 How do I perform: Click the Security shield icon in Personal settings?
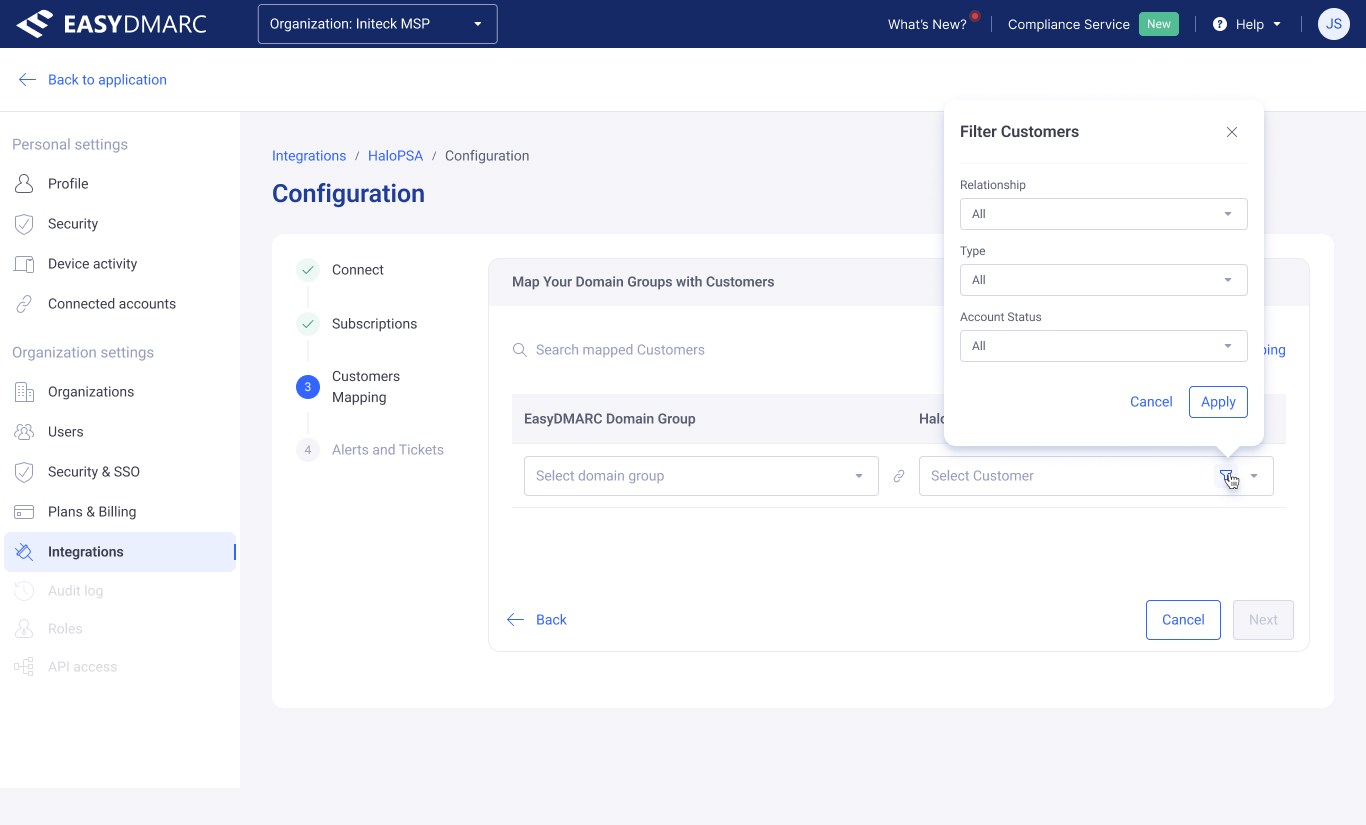point(24,224)
